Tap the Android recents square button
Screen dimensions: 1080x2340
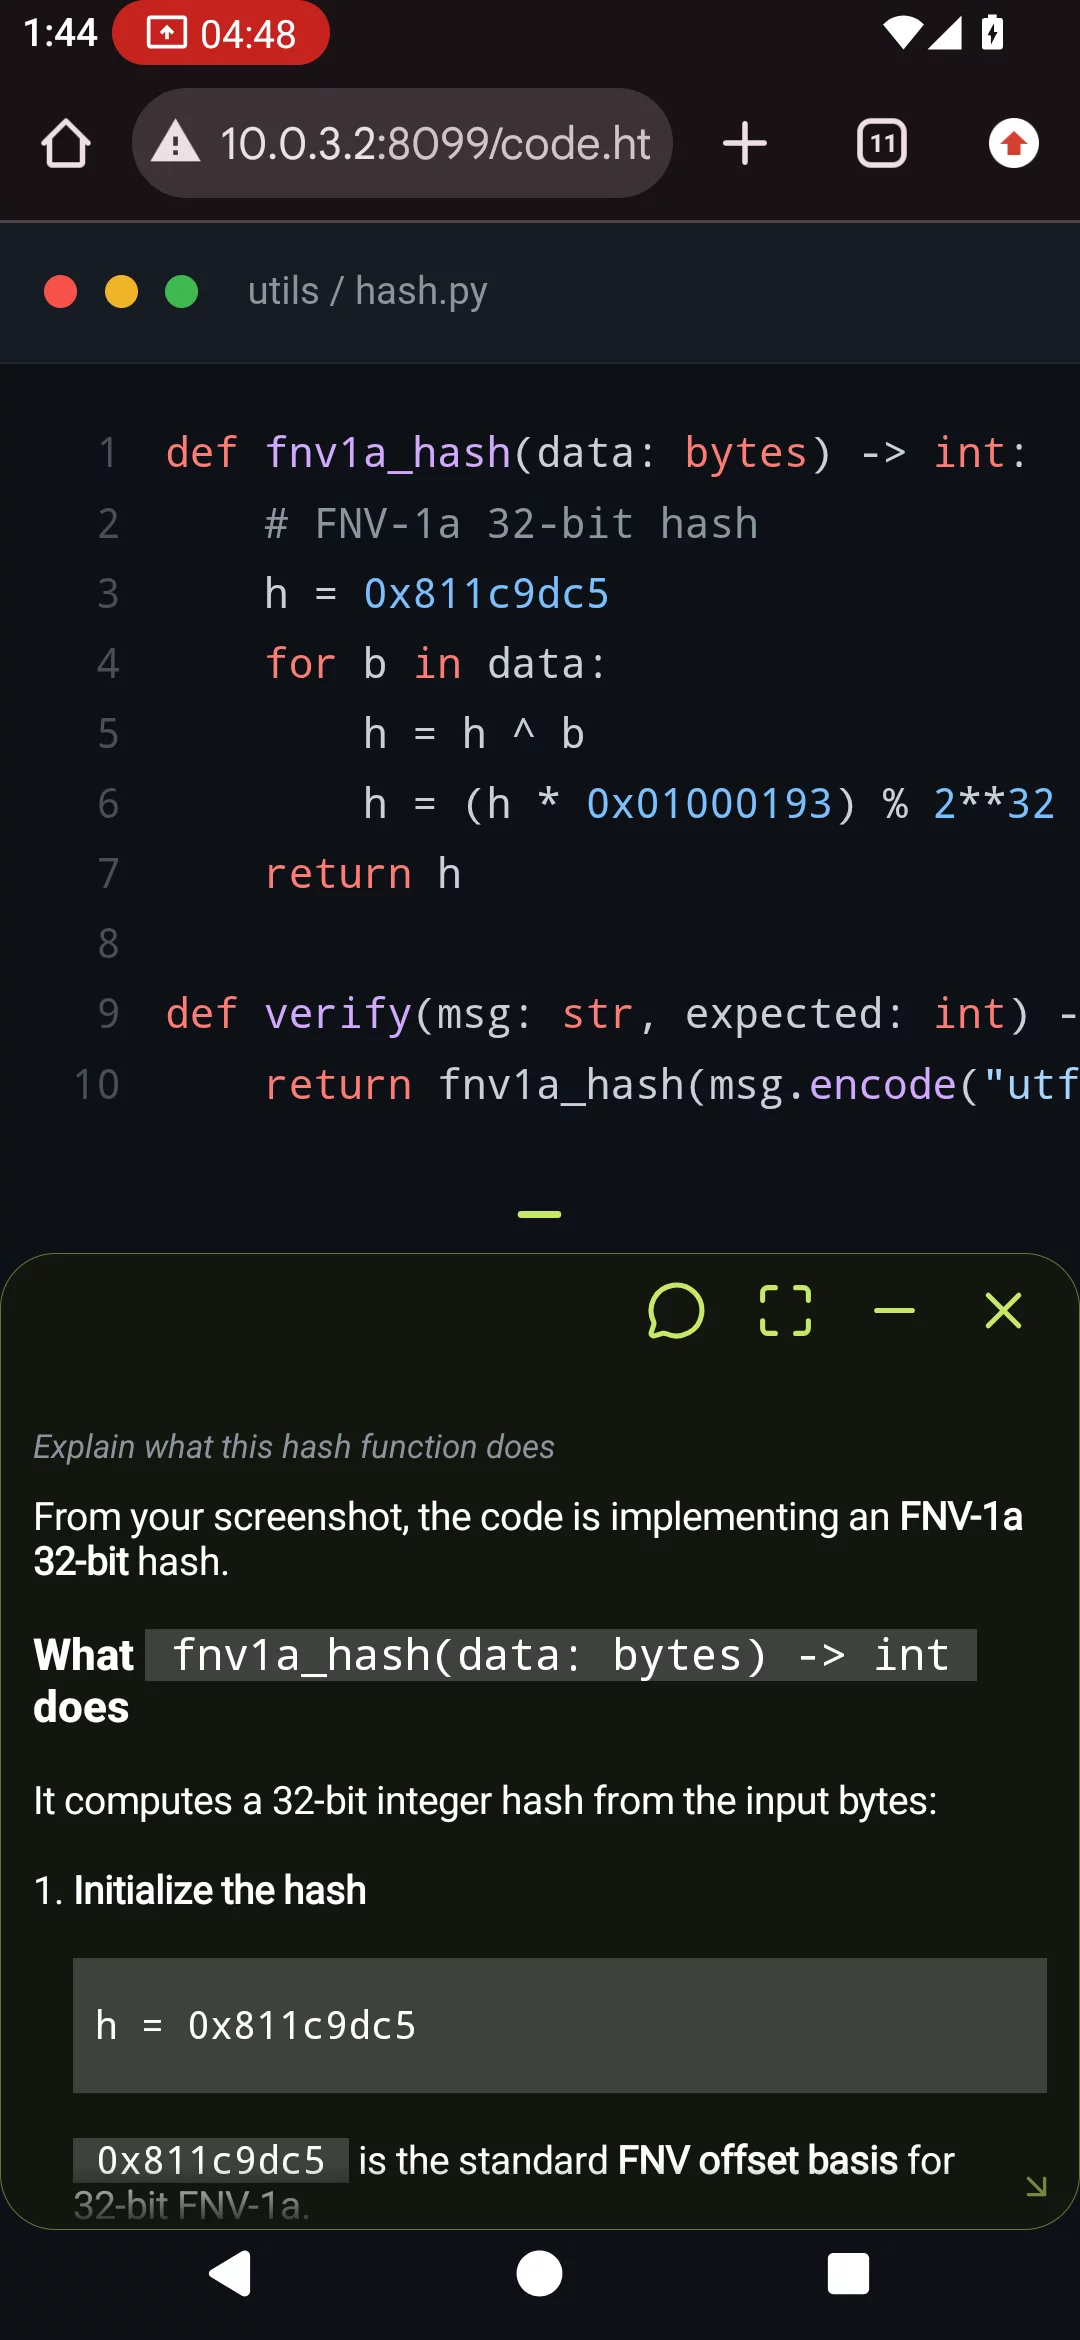point(848,2274)
